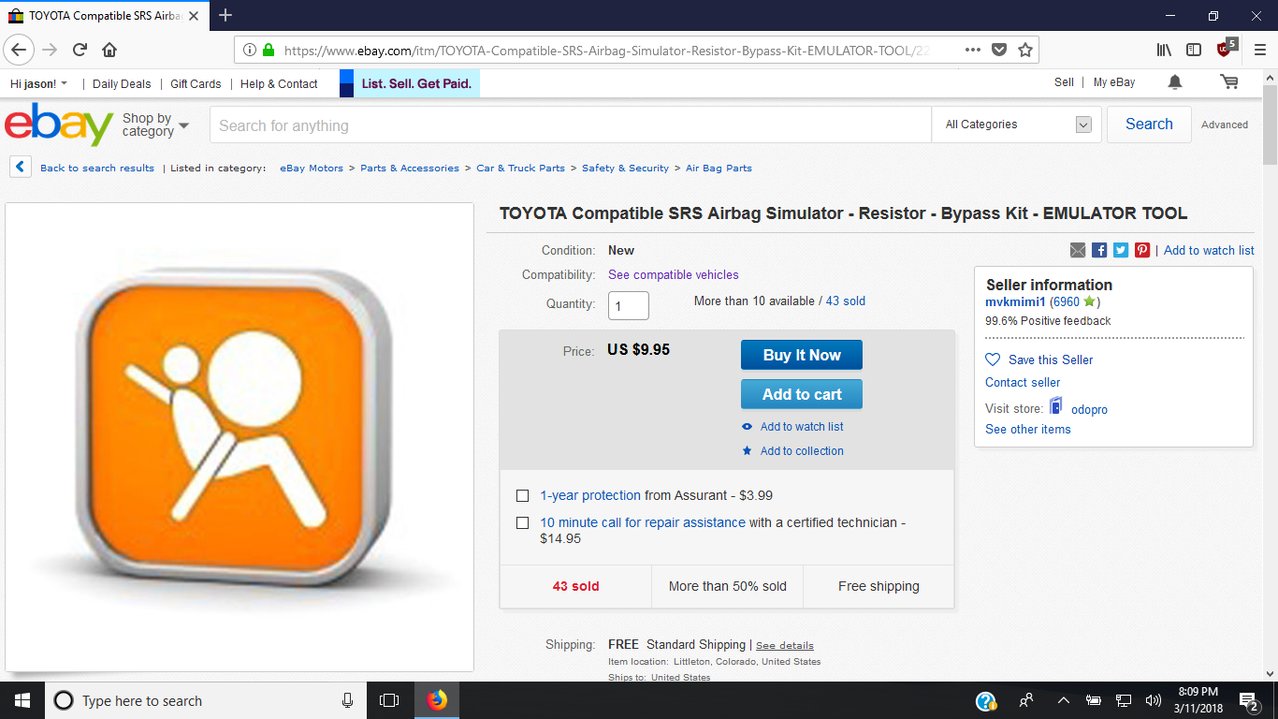Show hidden system tray icons
Screen dimensions: 1278x719
click(x=1063, y=700)
